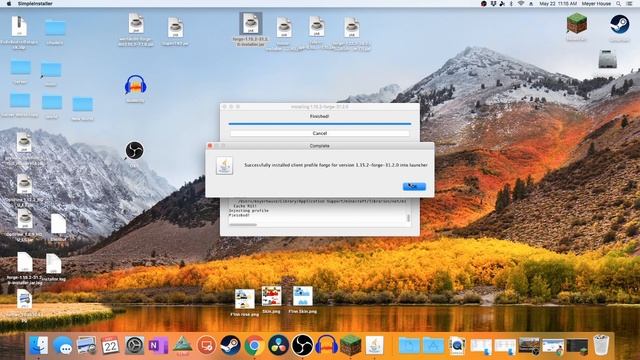Open the Applications folder in dock
This screenshot has width=640, height=360.
point(433,346)
